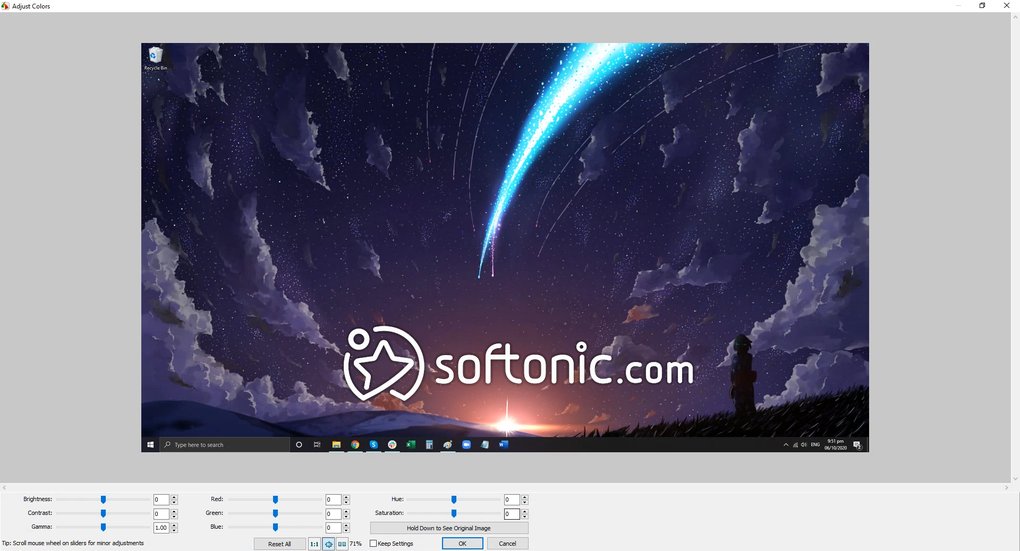Confirm changes with the OK button

point(463,544)
